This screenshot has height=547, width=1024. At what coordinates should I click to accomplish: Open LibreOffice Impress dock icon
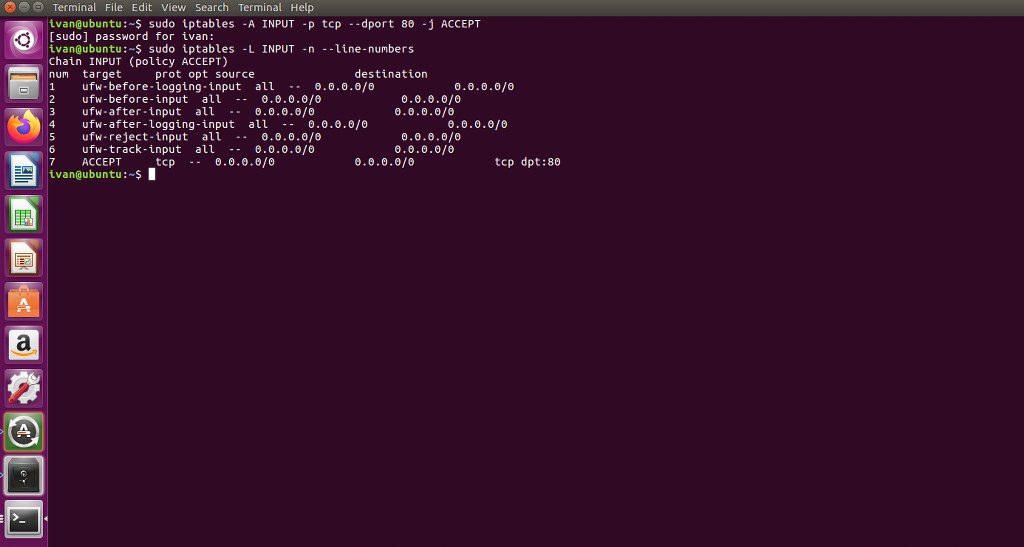[24, 258]
